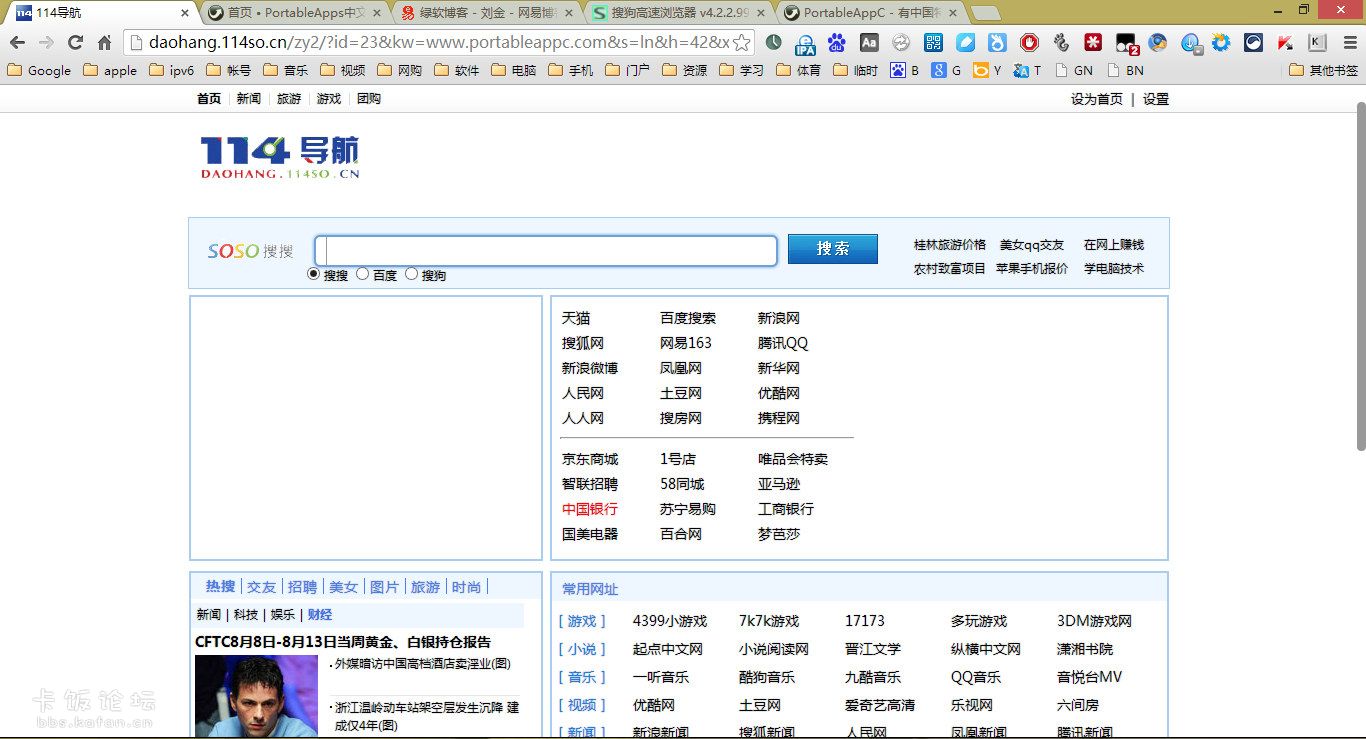This screenshot has width=1366, height=739.
Task: Select the 搜搜 search engine radio
Action: pyautogui.click(x=314, y=274)
